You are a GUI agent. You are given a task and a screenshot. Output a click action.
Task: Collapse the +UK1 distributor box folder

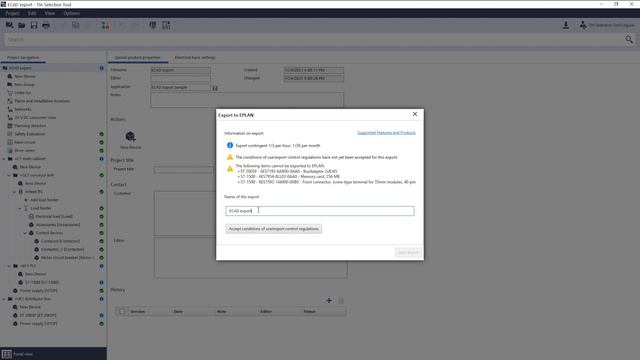click(4, 299)
